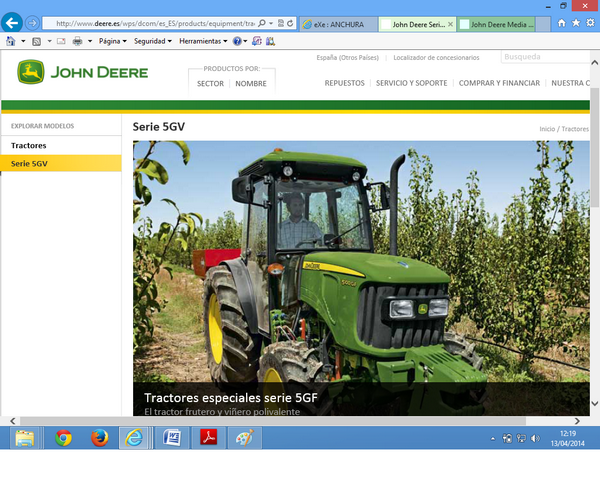Click the network tray icon
600x500 pixels.
point(521,438)
